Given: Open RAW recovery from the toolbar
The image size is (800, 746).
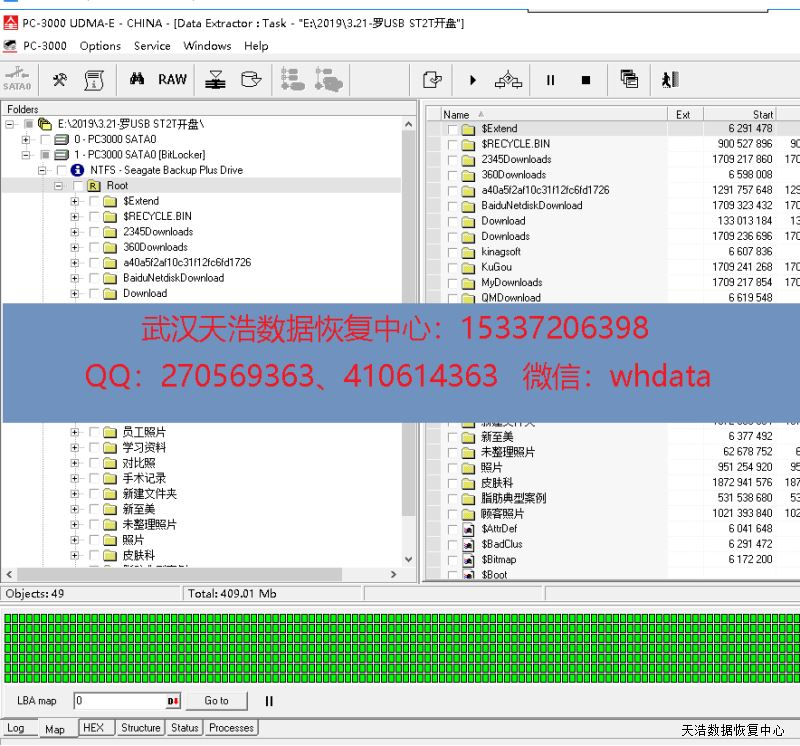Looking at the screenshot, I should (172, 80).
